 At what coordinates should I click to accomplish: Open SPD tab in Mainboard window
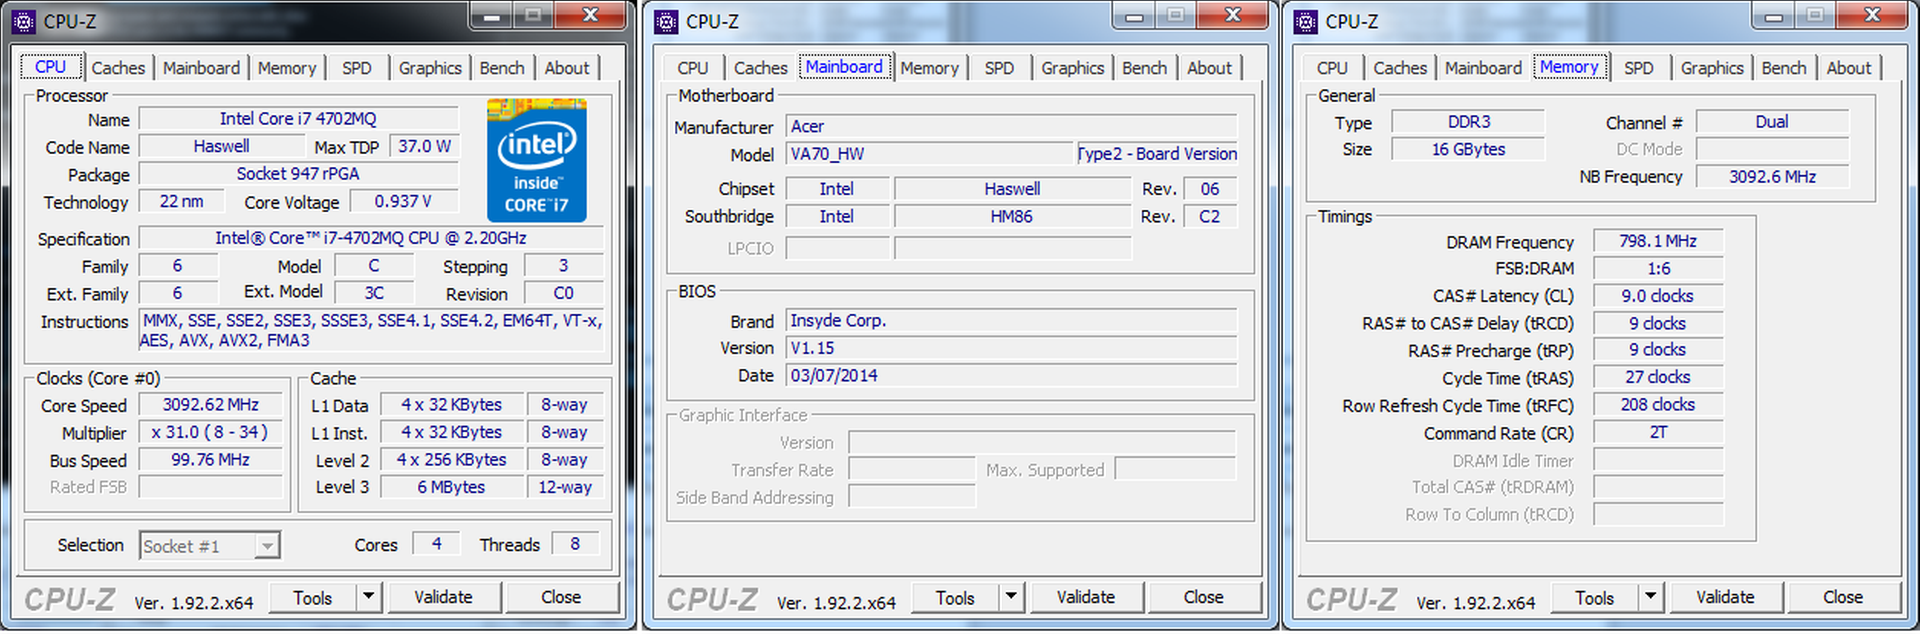(x=999, y=68)
